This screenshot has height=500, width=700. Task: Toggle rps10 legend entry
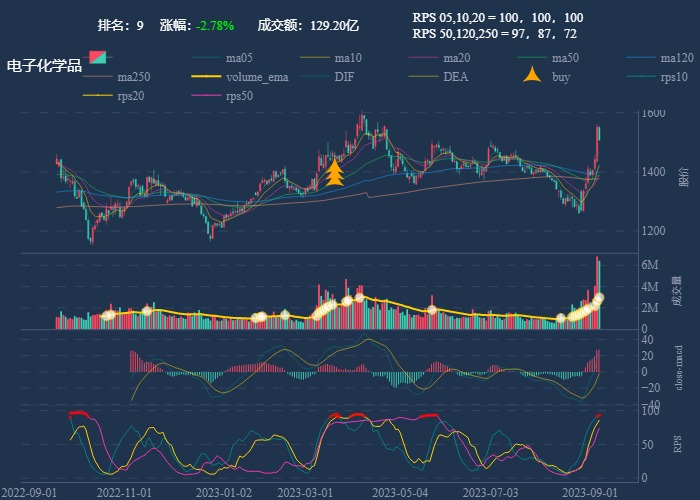click(641, 76)
